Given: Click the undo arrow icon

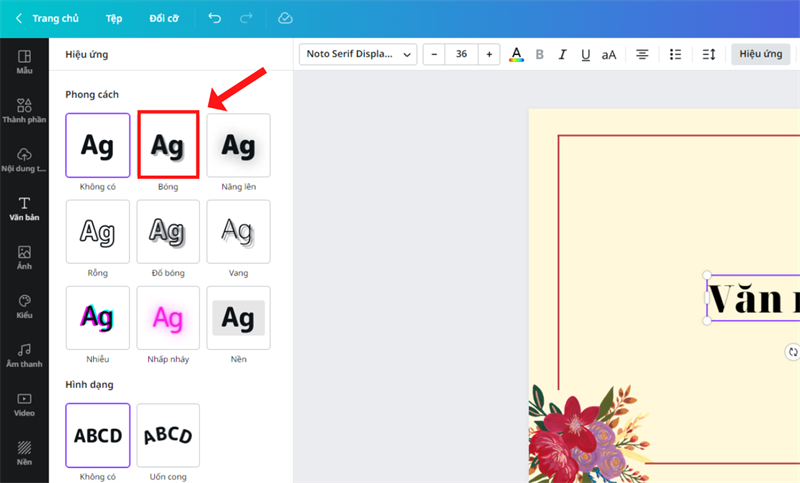Looking at the screenshot, I should click(215, 18).
